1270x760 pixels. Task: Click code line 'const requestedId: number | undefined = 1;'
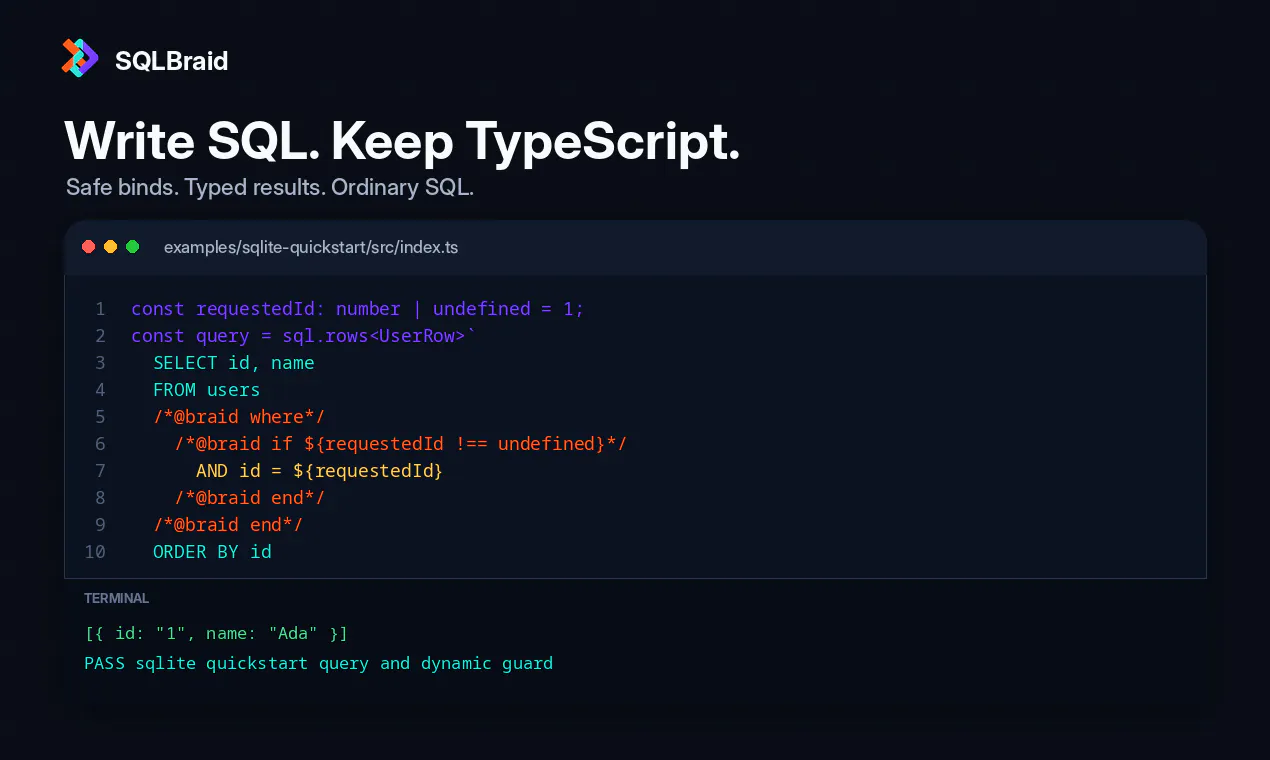pos(358,309)
